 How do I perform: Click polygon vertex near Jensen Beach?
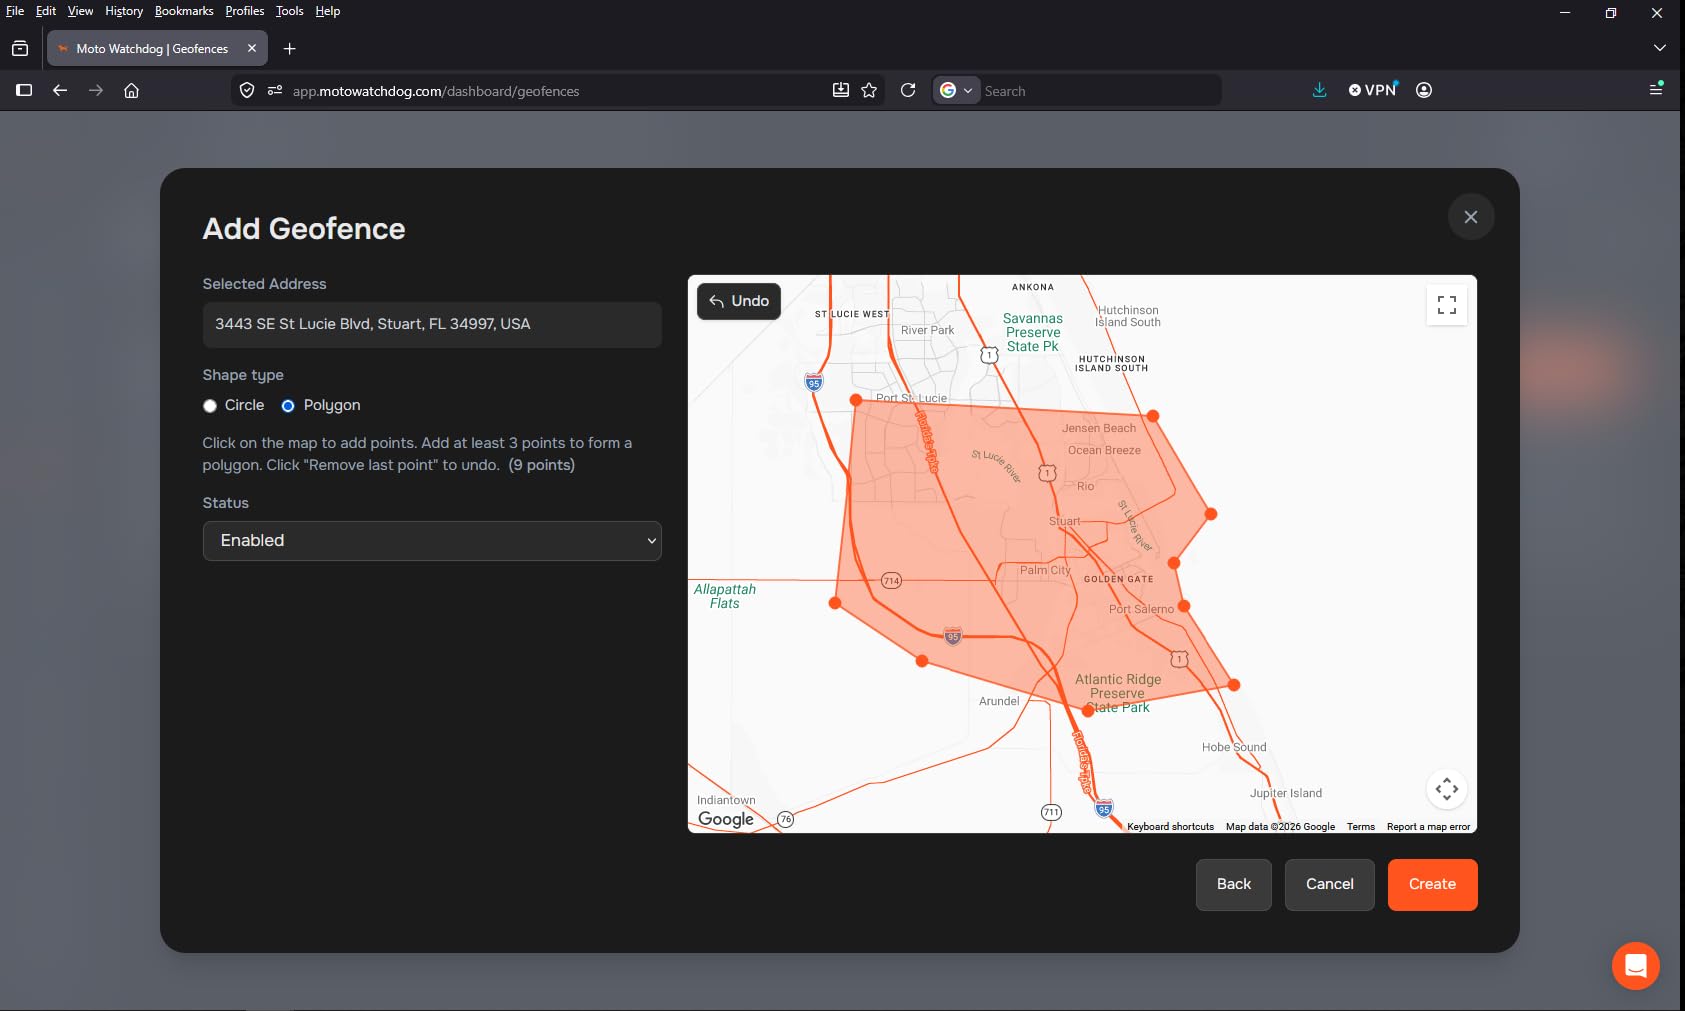coord(1153,416)
